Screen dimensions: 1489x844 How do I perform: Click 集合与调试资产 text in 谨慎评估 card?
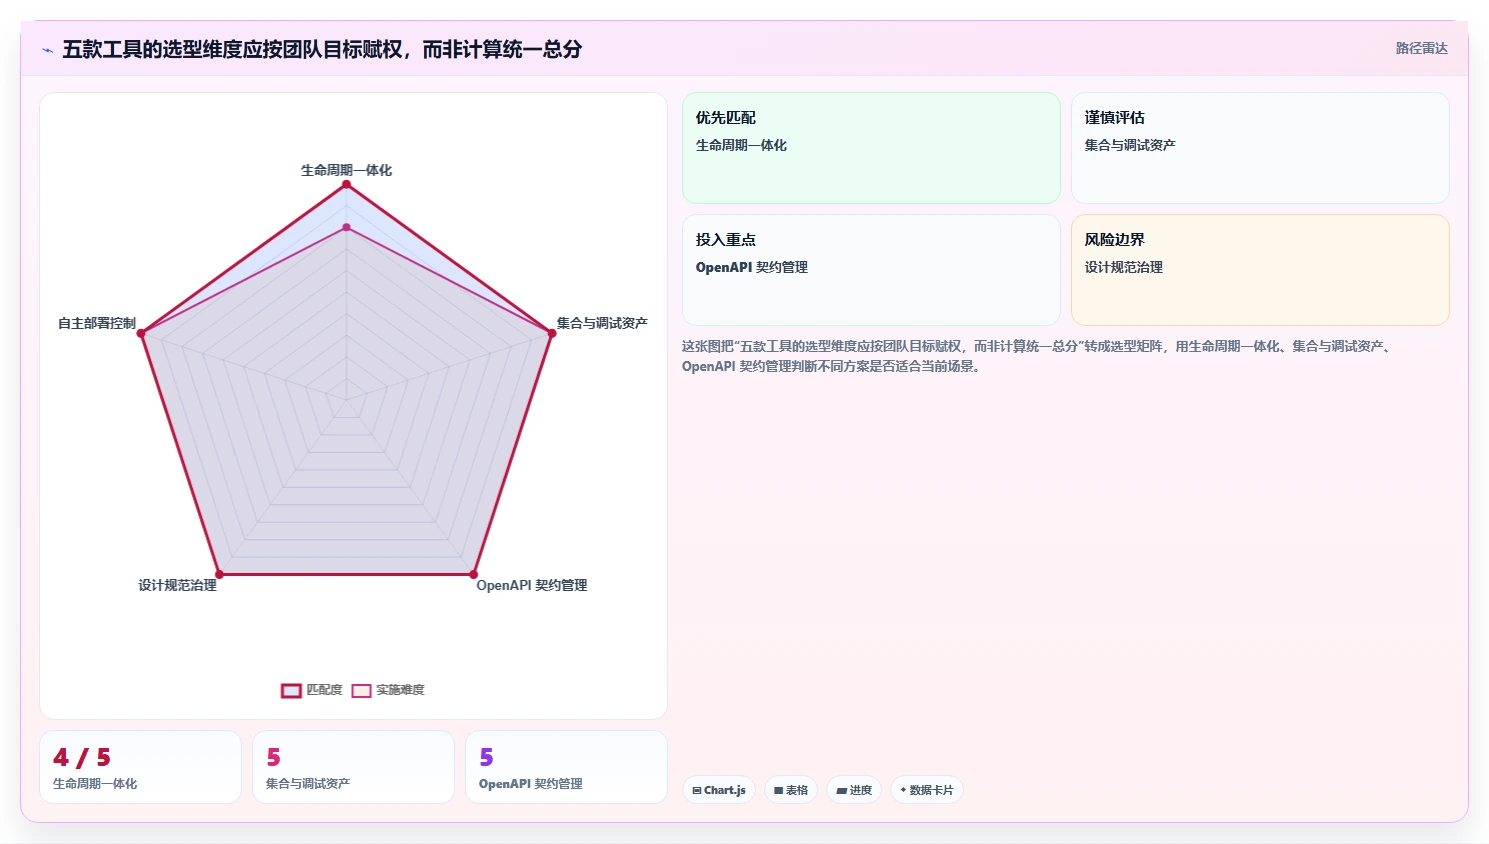coord(1130,145)
